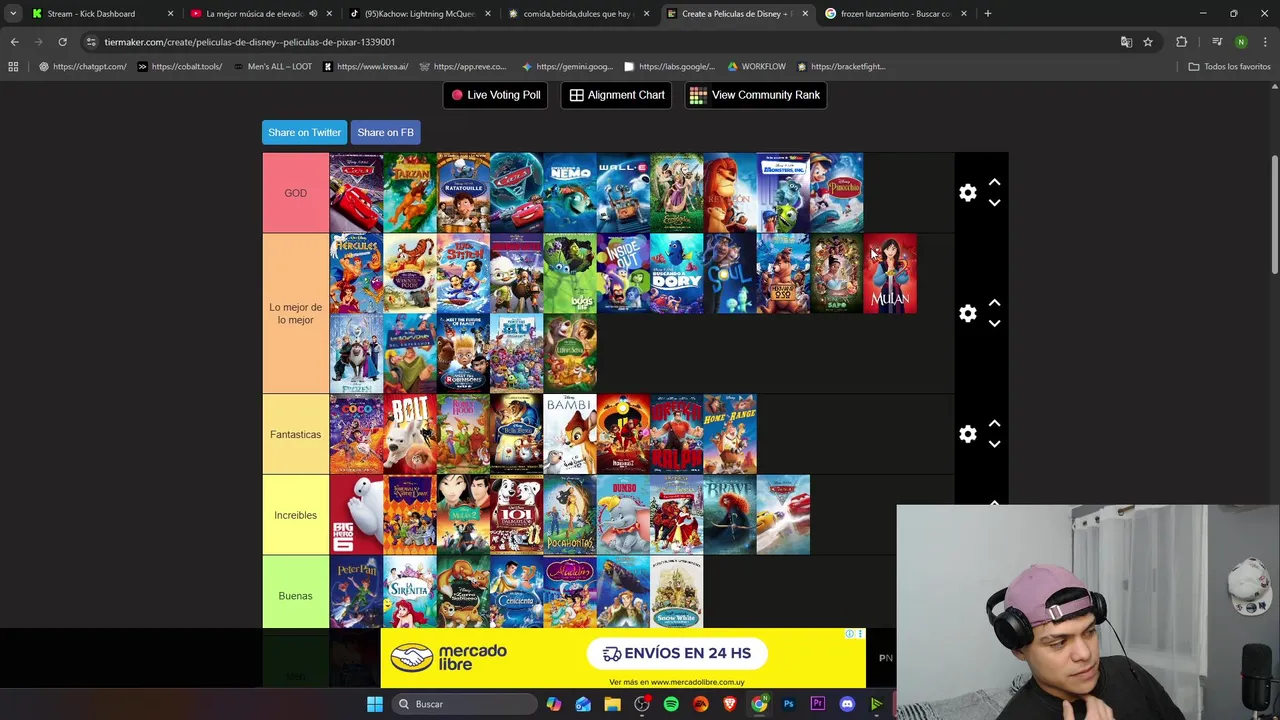Switch to frozen lanzamiento search tab

pos(895,14)
